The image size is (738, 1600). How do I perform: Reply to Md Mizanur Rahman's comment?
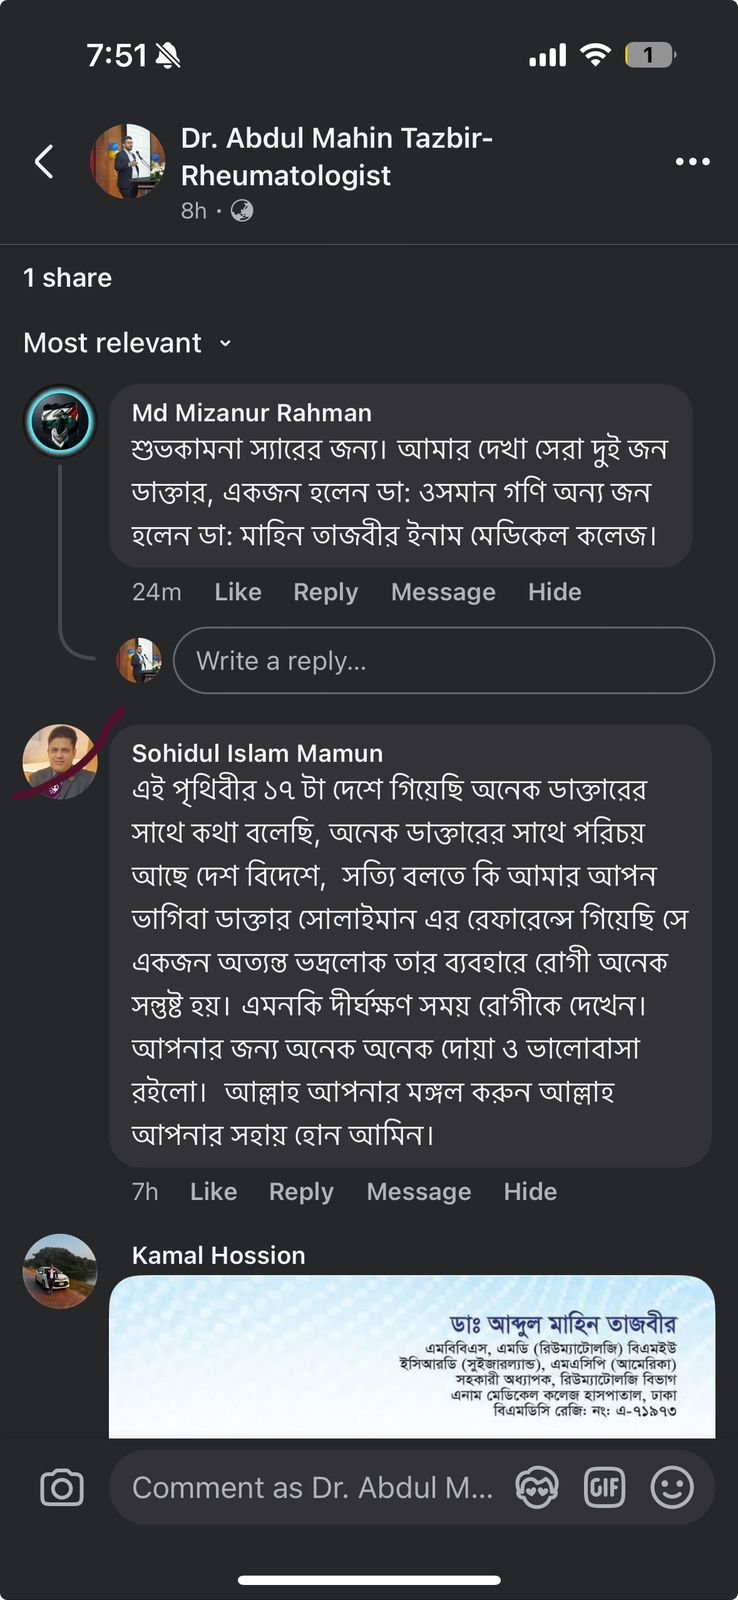coord(325,592)
